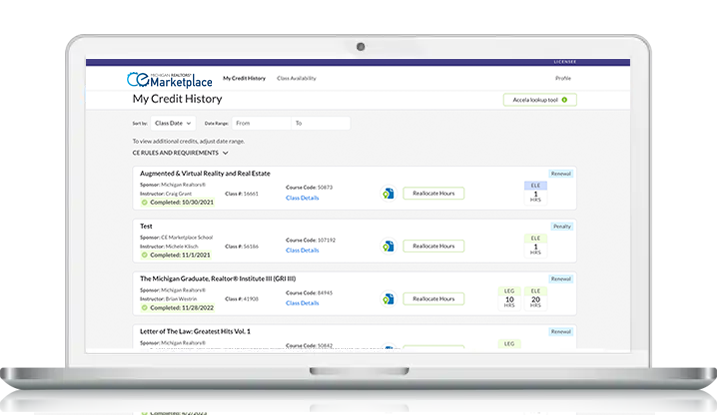720x415 pixels.
Task: Click the CE Marketplace logo
Action: (x=168, y=78)
